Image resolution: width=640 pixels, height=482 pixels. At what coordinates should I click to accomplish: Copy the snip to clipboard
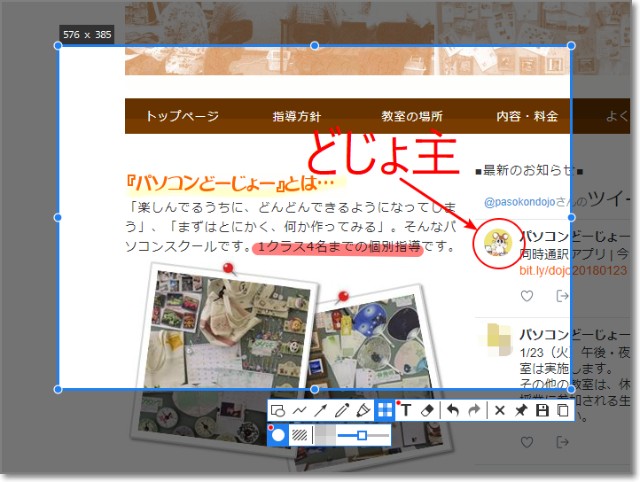(x=563, y=411)
